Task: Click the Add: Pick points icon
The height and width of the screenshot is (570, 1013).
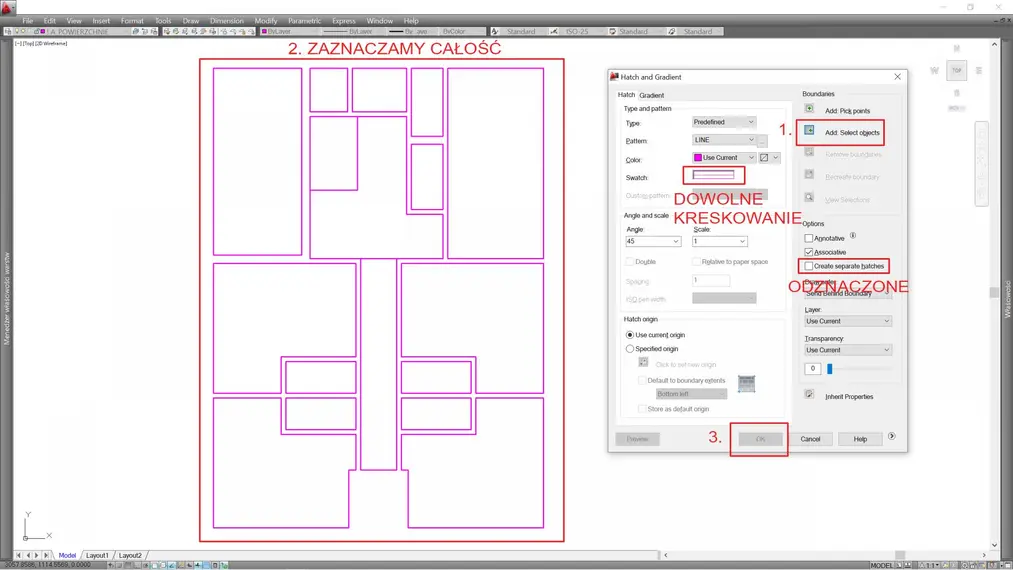Action: pyautogui.click(x=809, y=109)
